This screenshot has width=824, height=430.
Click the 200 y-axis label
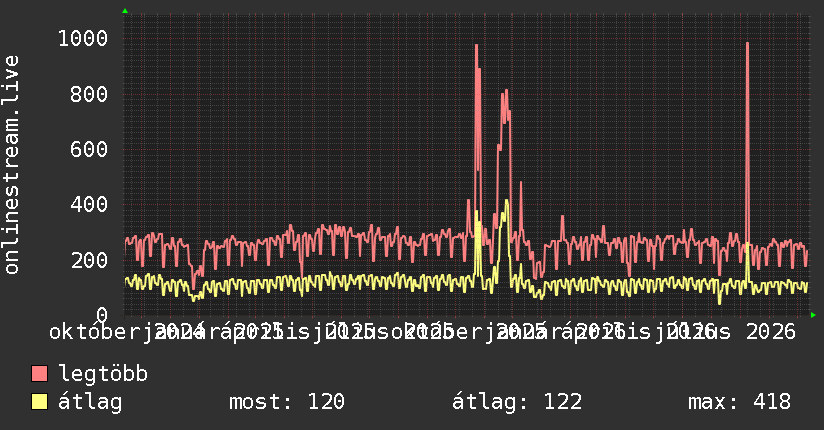pos(89,260)
